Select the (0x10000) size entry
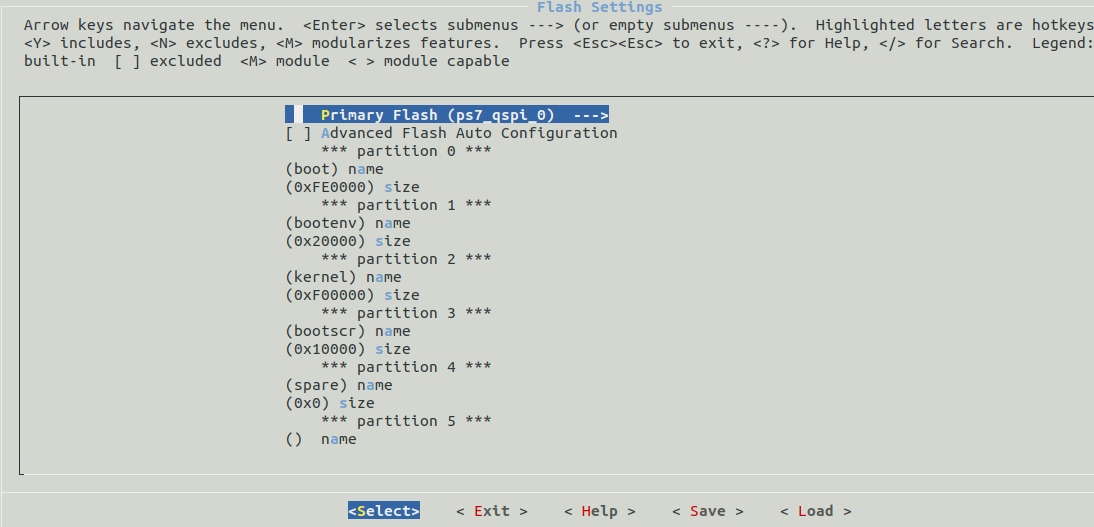1094x527 pixels. click(x=347, y=349)
